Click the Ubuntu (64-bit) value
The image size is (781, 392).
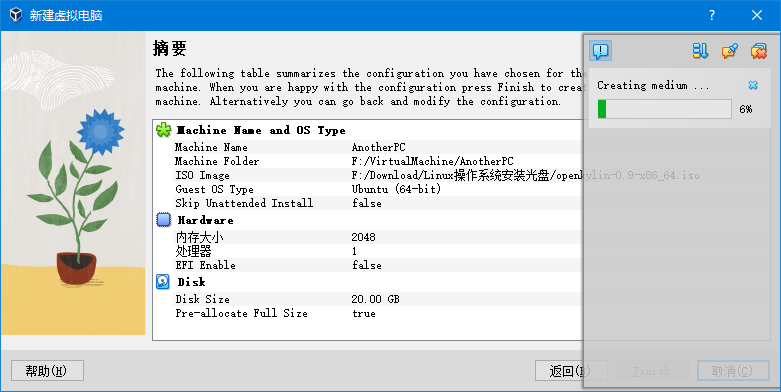[396, 189]
